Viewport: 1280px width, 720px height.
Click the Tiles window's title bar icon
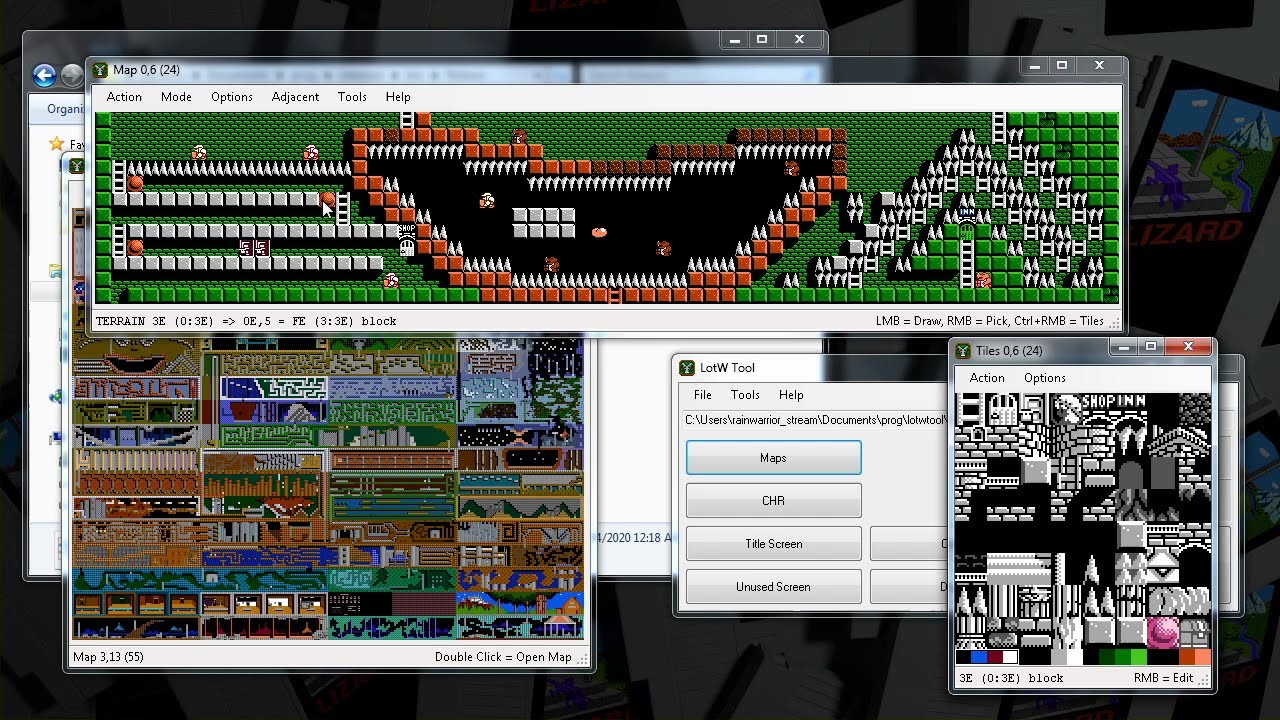point(963,351)
